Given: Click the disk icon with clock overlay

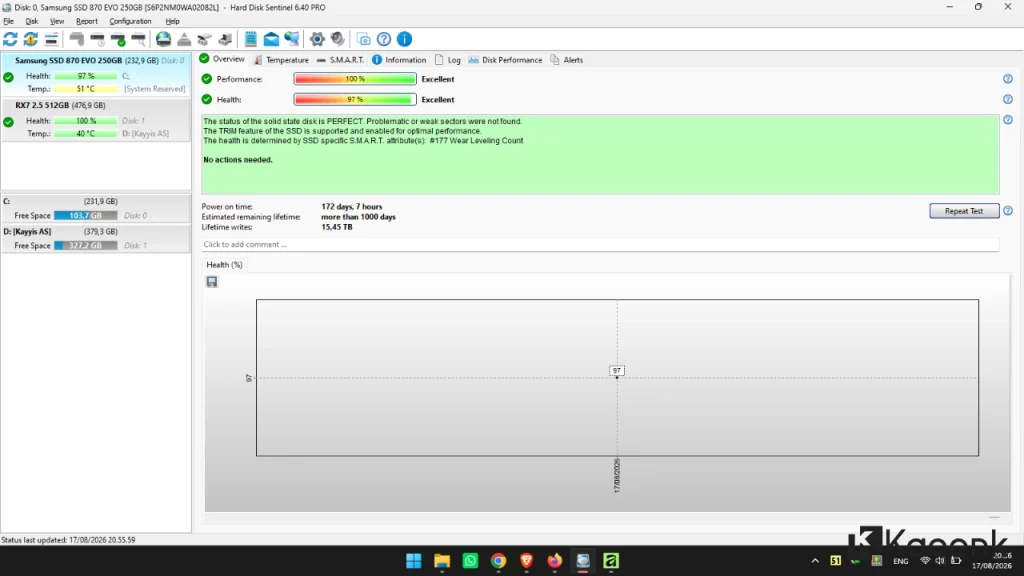Looking at the screenshot, I should (x=97, y=39).
